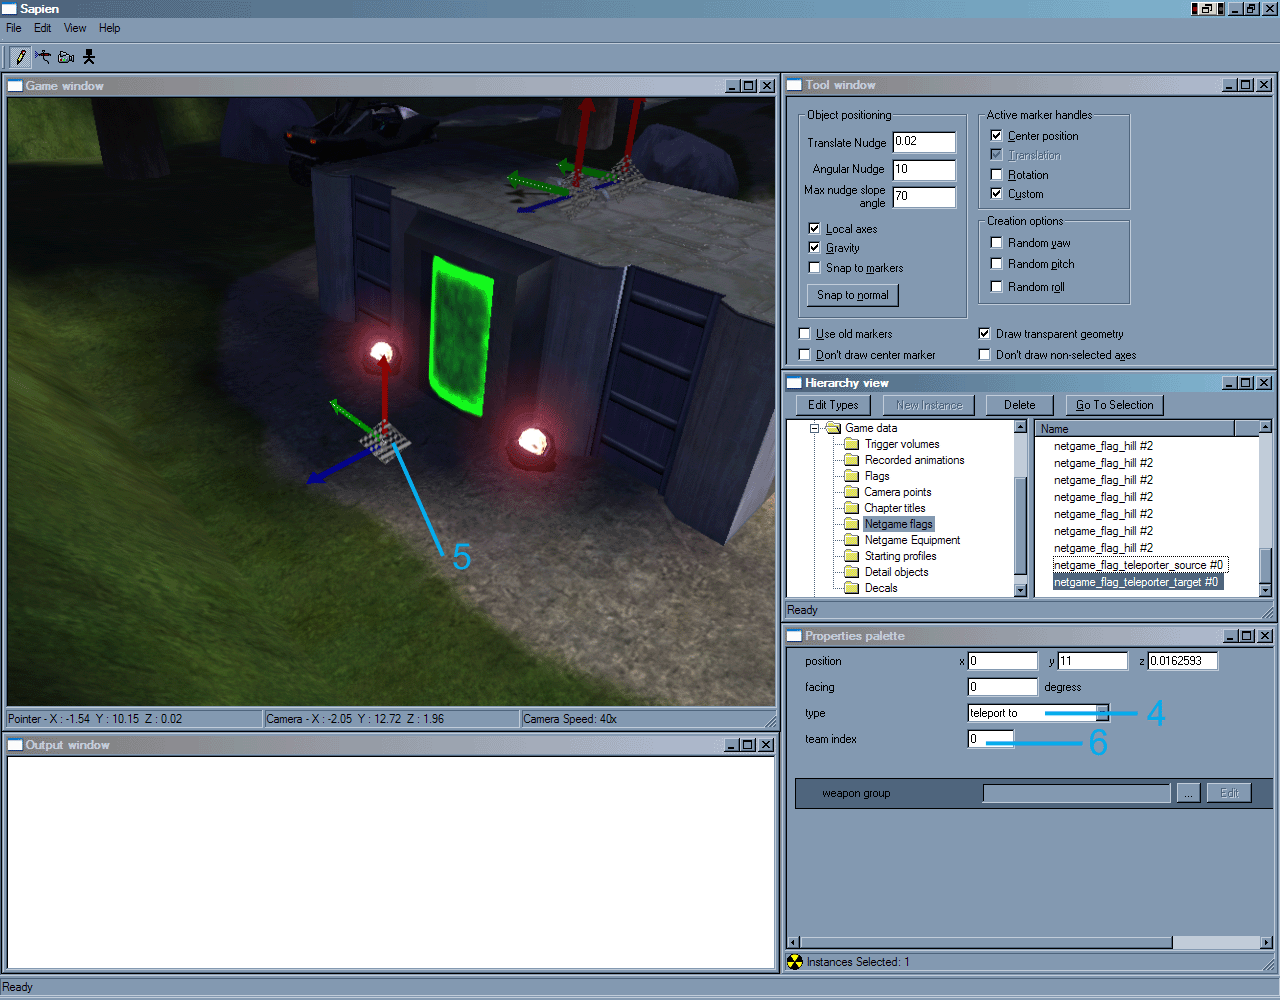Open the View menu

pos(75,28)
